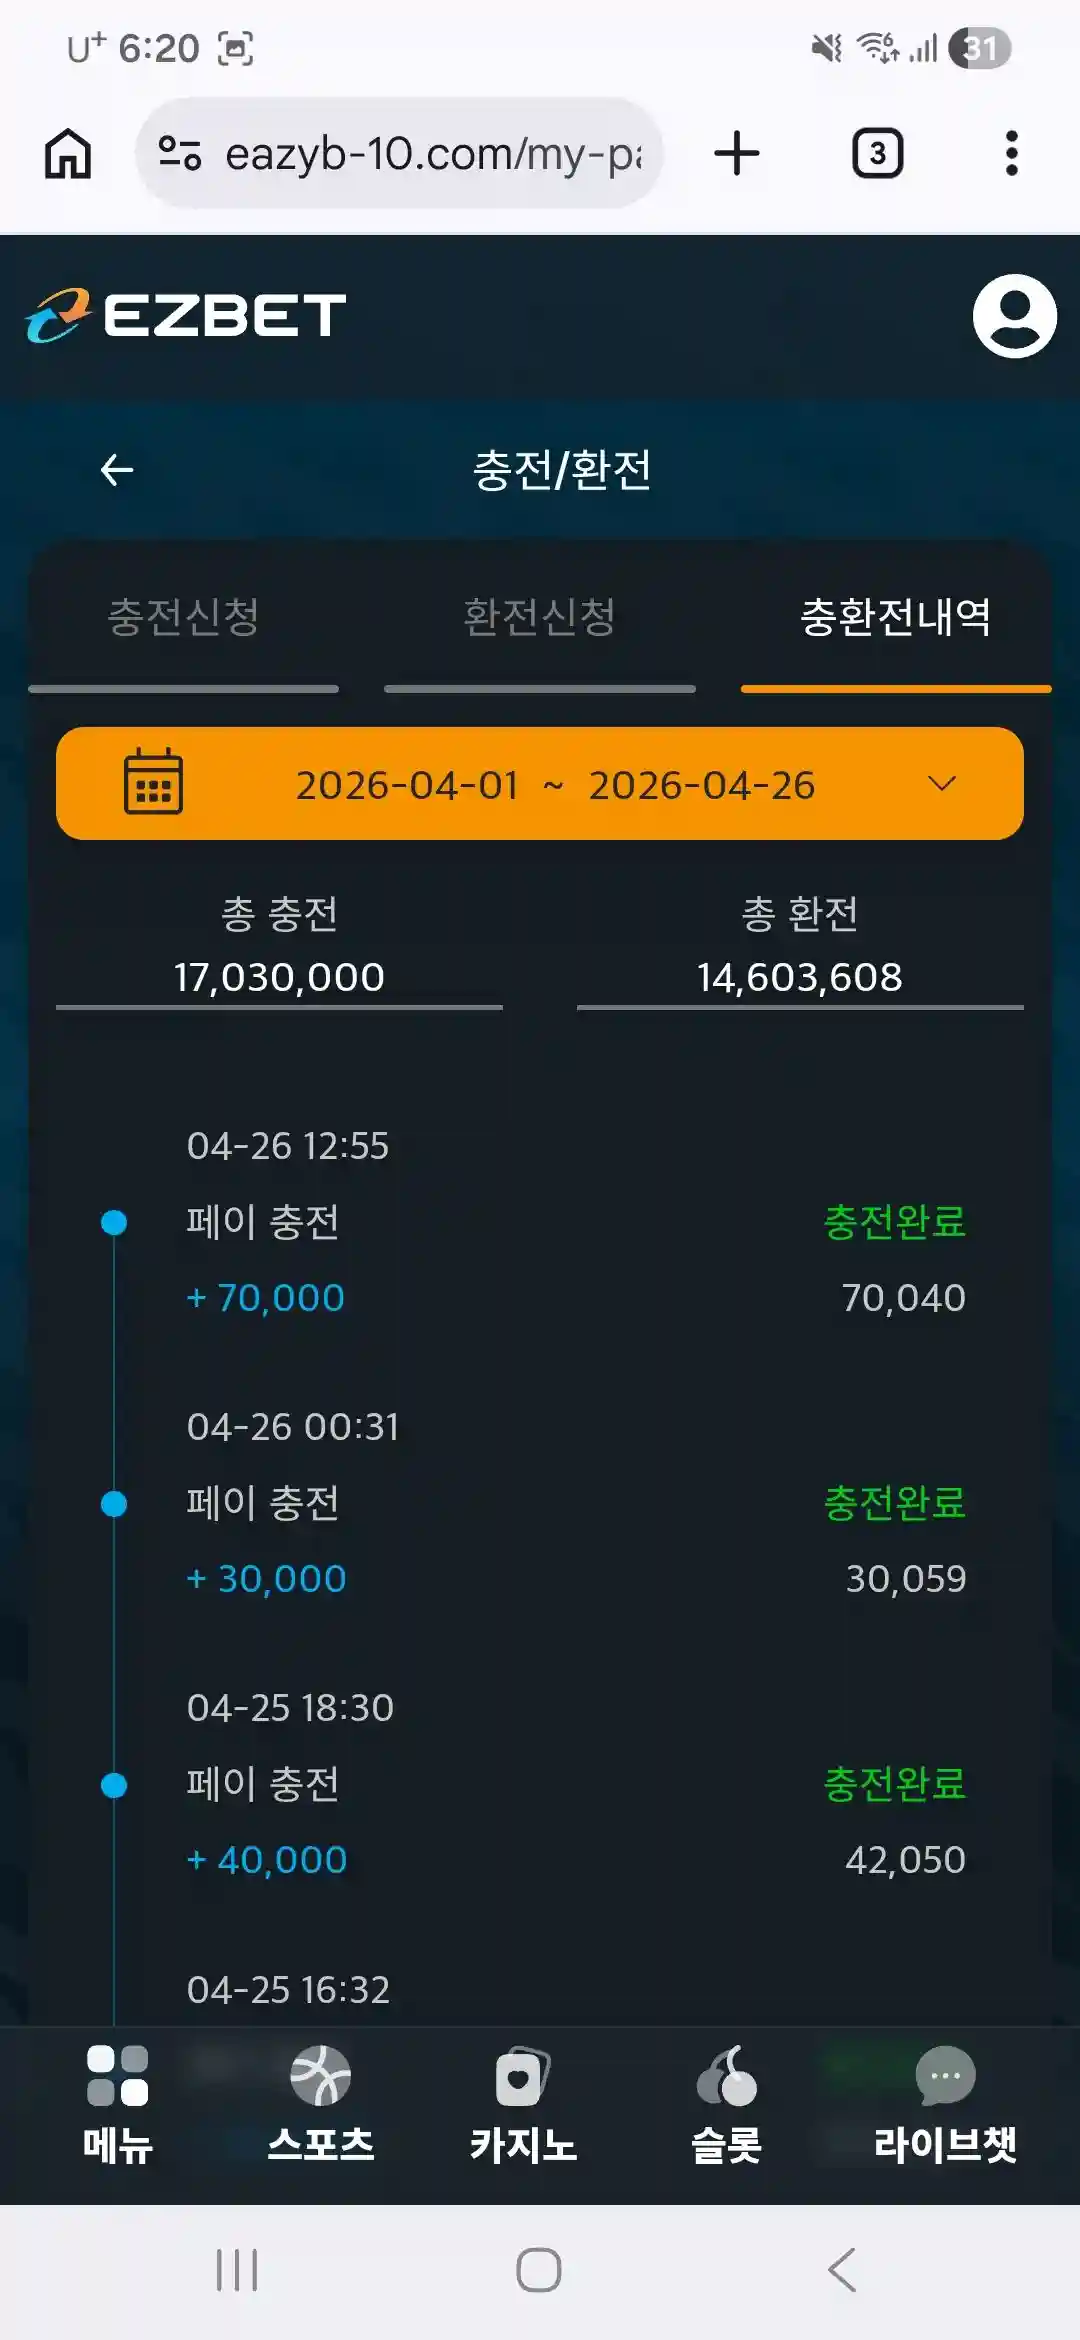
Task: Switch to the 환전신청 tab
Action: click(540, 618)
